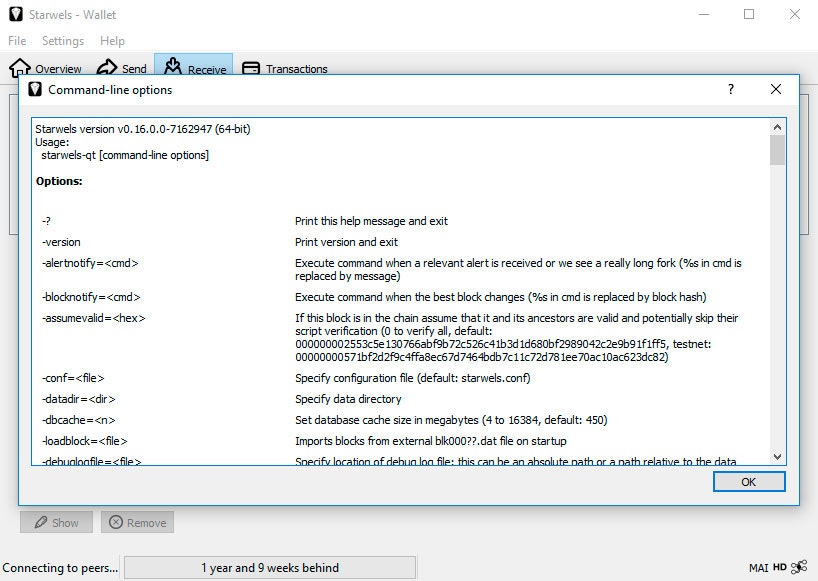Click the 'Starwels version v0.16.0.0-7162947 (64-bit)' line
The image size is (818, 581).
pos(143,129)
